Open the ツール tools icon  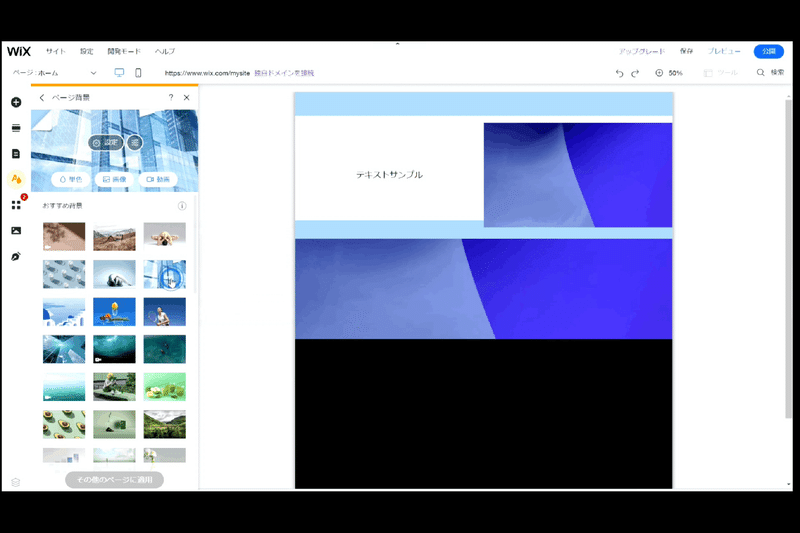pos(720,73)
